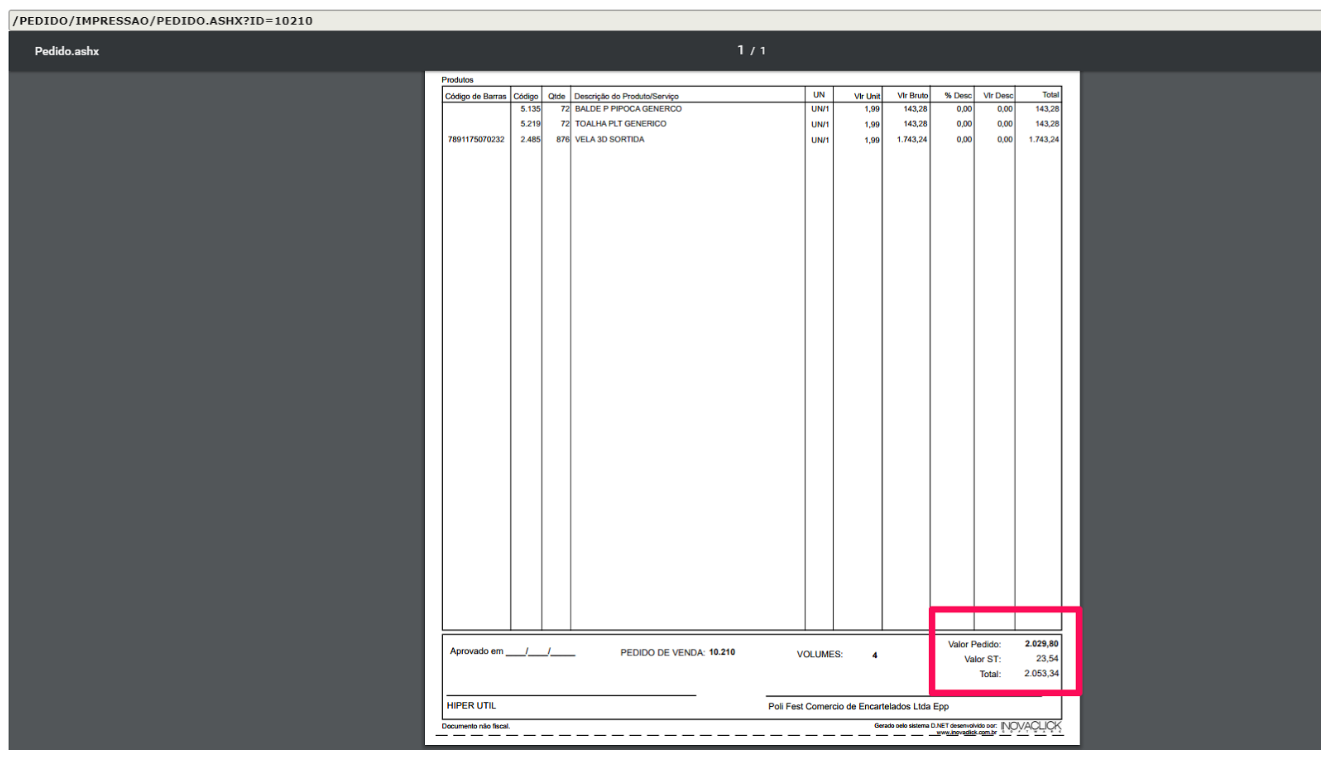Click the Descrição do Produto/Serviço column header
This screenshot has height=773, width=1325.
(x=626, y=96)
